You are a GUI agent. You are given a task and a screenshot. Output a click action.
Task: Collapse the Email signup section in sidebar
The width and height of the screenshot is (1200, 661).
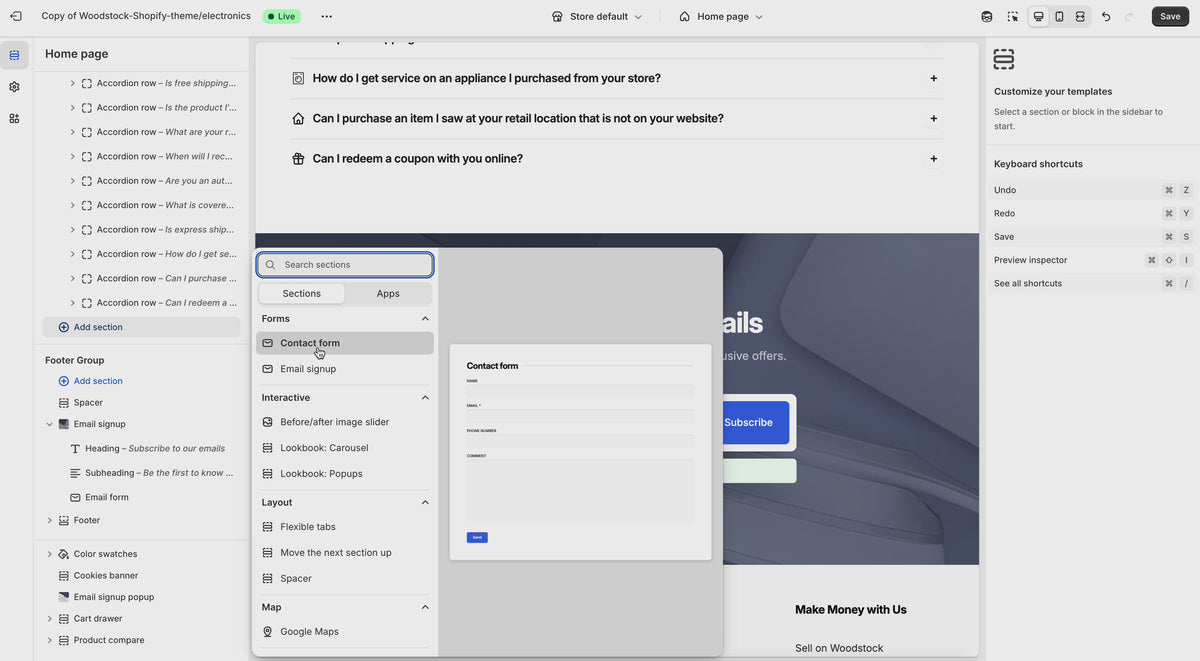(x=49, y=424)
